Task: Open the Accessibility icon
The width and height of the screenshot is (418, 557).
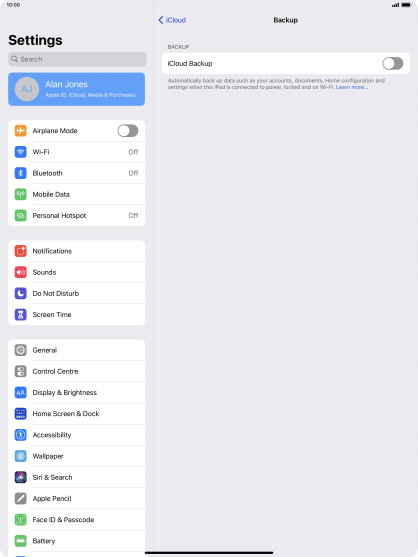Action: pos(21,435)
